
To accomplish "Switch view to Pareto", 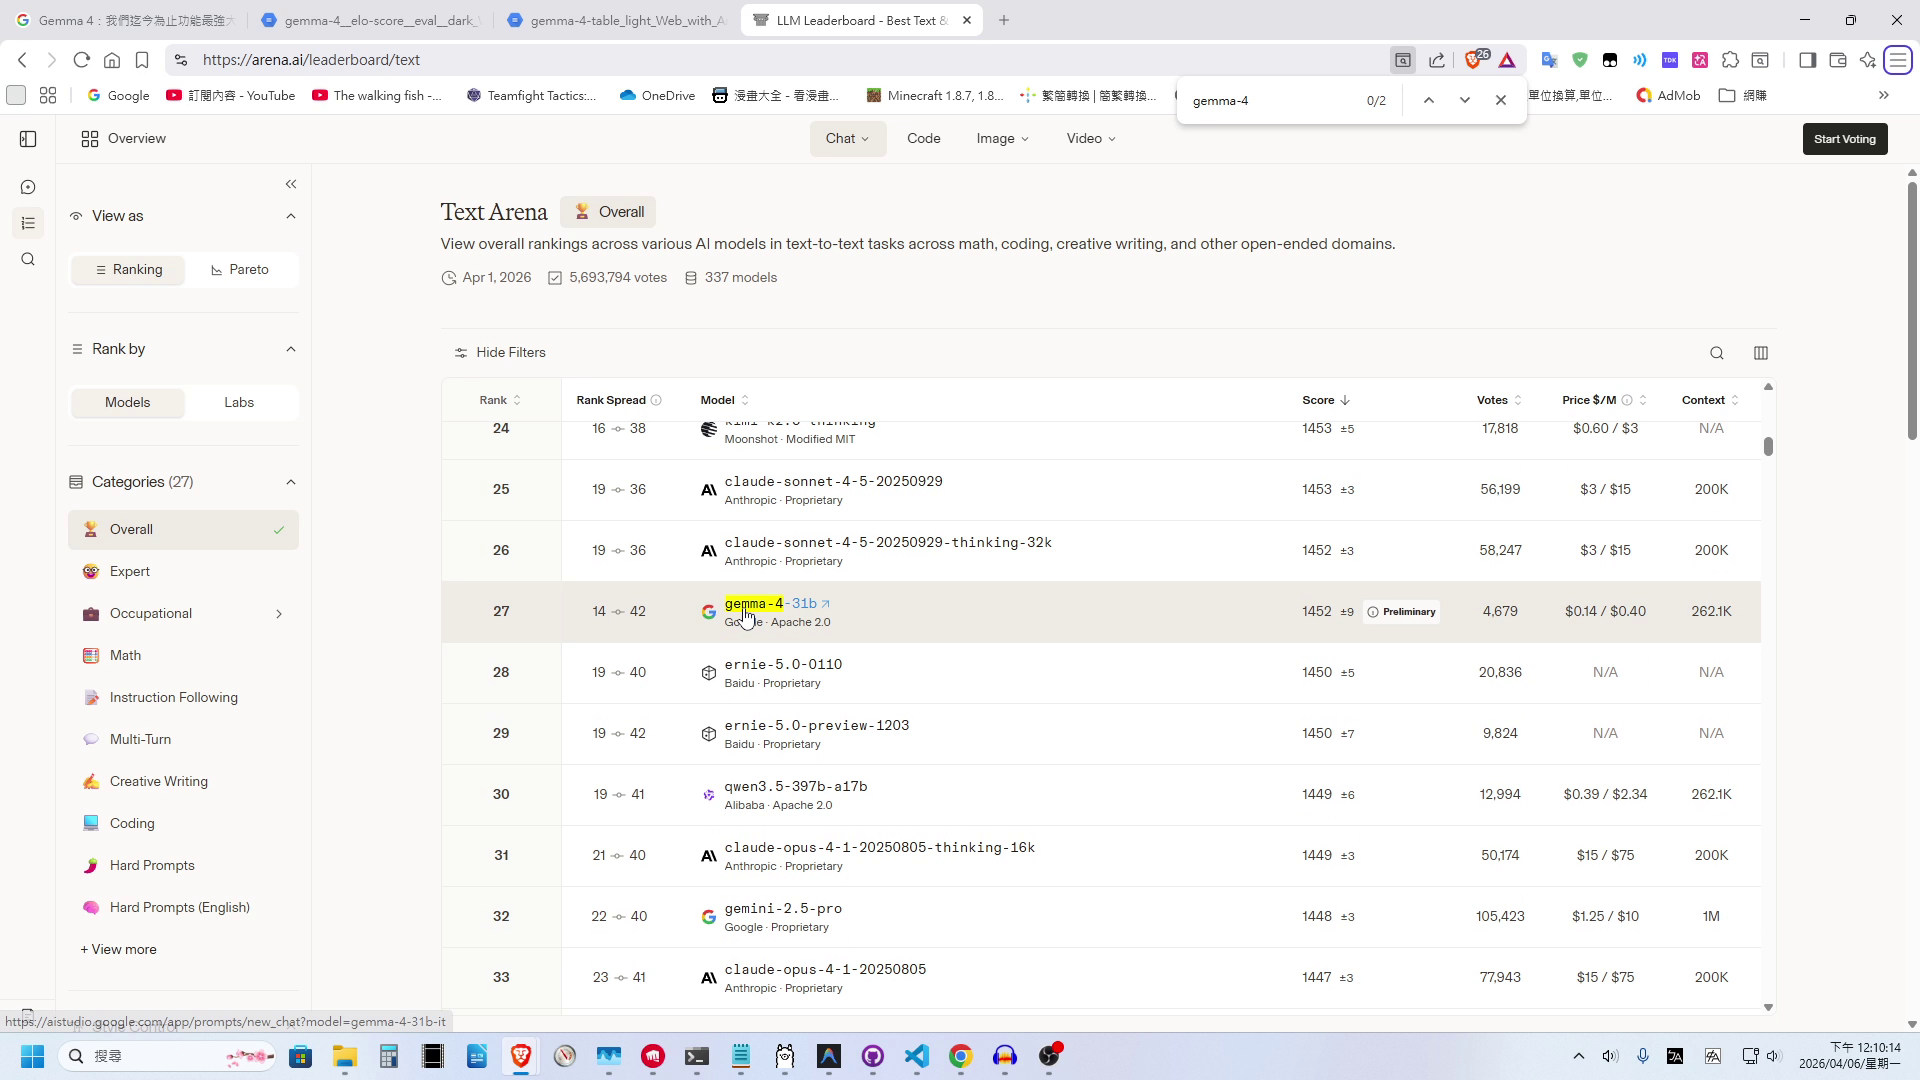I will coord(240,270).
